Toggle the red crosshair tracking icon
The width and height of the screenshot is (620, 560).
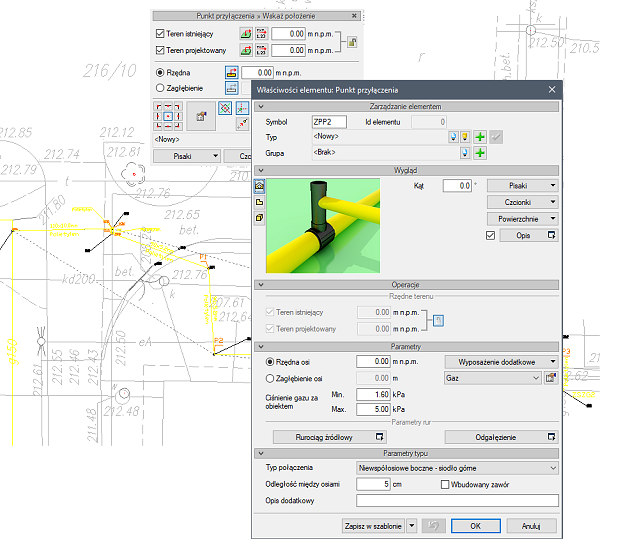[x=242, y=108]
